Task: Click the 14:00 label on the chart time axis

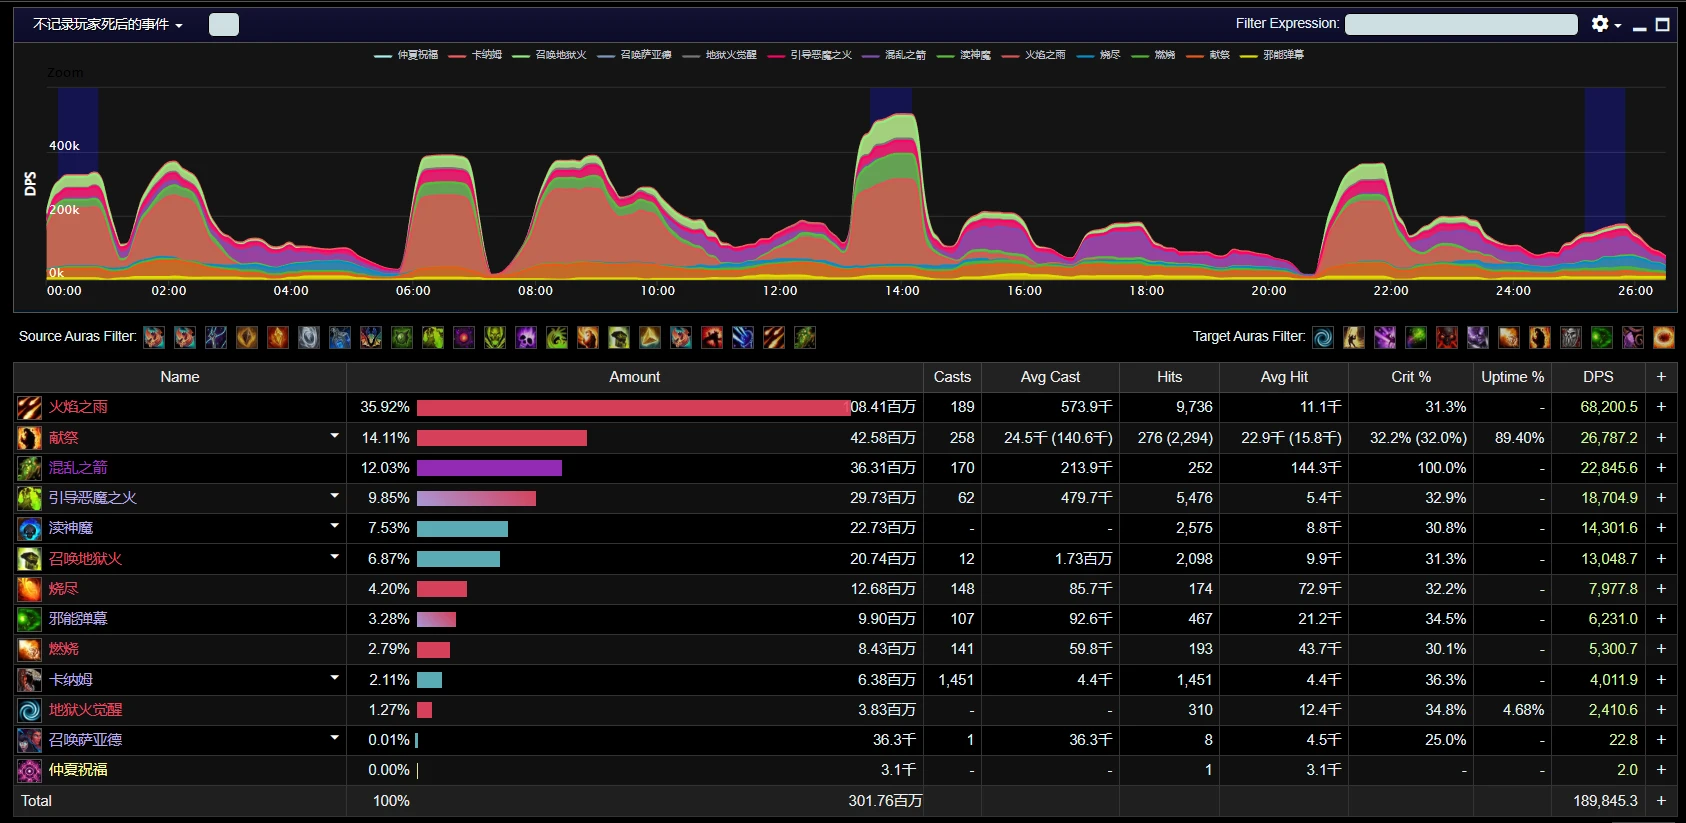Action: pos(902,291)
